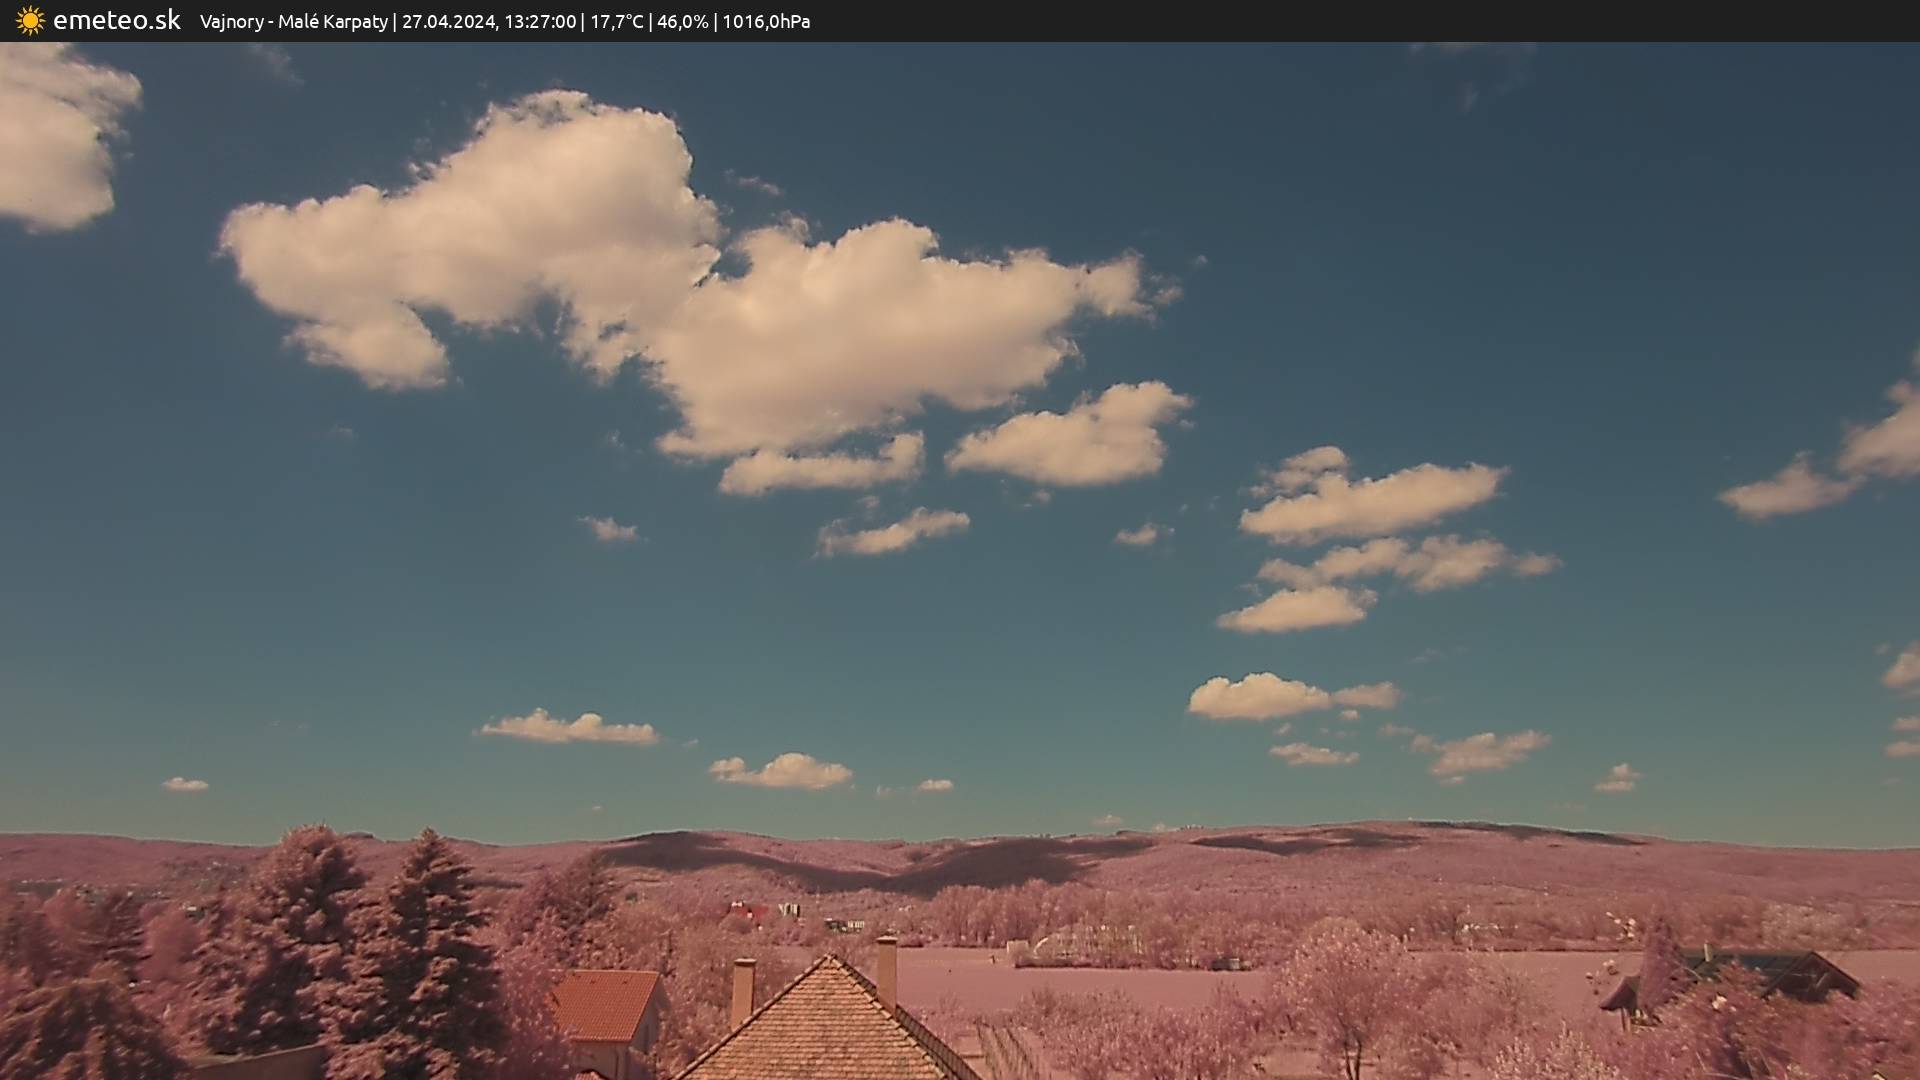Screen dimensions: 1920x1080
Task: Click the sun logo icon
Action: click(30, 21)
